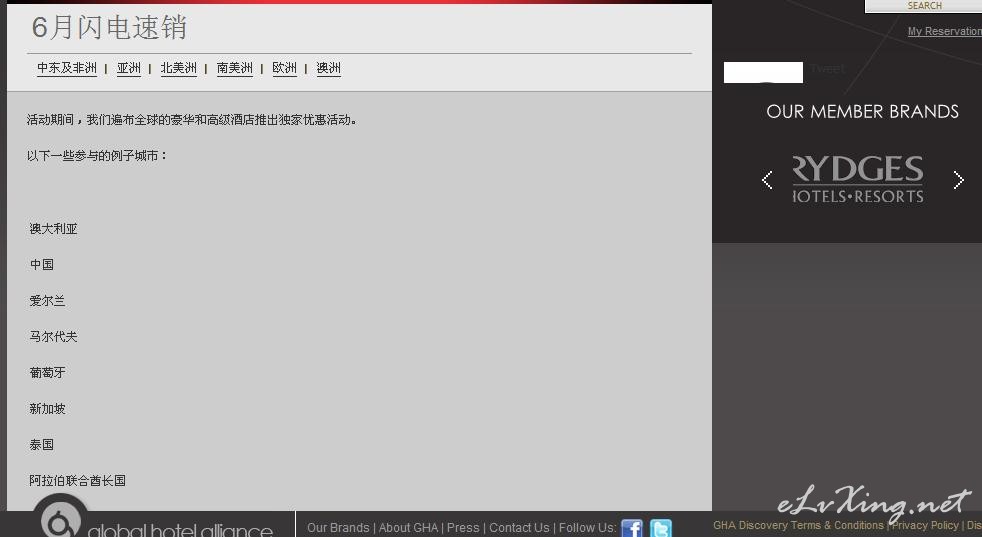
Task: Click the 新加坡 country entry
Action: pyautogui.click(x=47, y=409)
